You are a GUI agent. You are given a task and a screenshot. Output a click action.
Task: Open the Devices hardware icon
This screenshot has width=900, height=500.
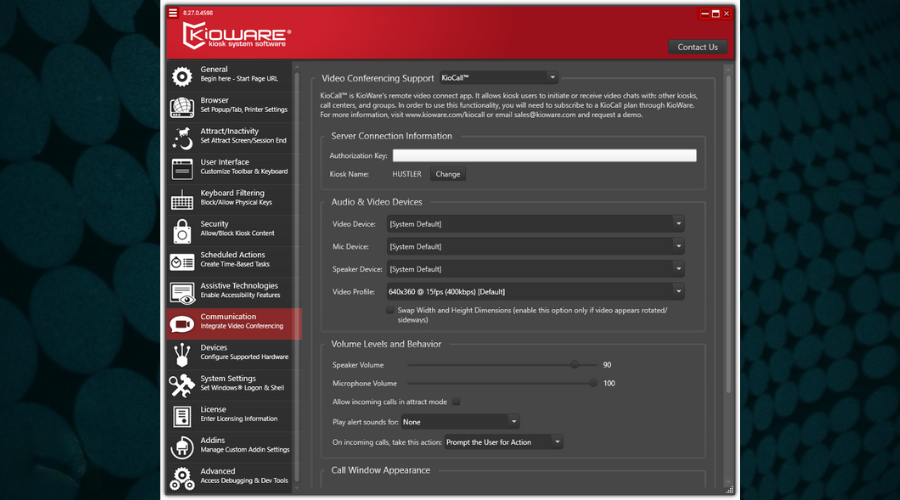(182, 355)
